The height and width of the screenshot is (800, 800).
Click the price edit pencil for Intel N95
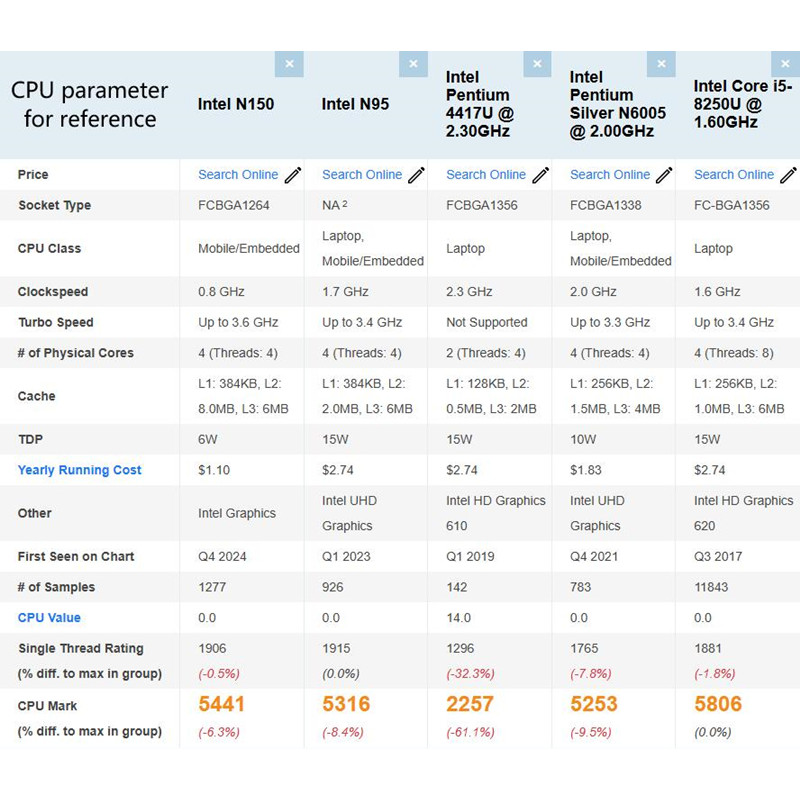point(417,175)
